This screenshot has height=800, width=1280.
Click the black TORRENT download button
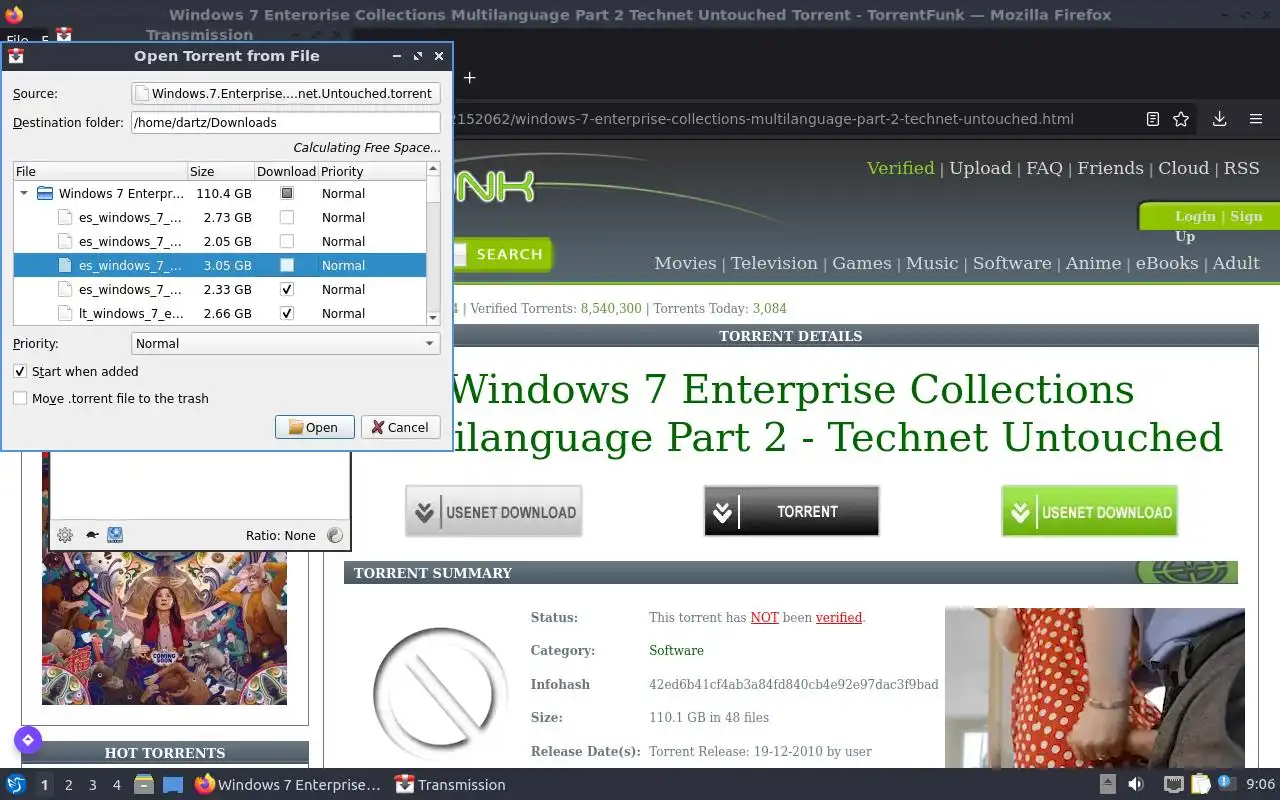pos(791,511)
